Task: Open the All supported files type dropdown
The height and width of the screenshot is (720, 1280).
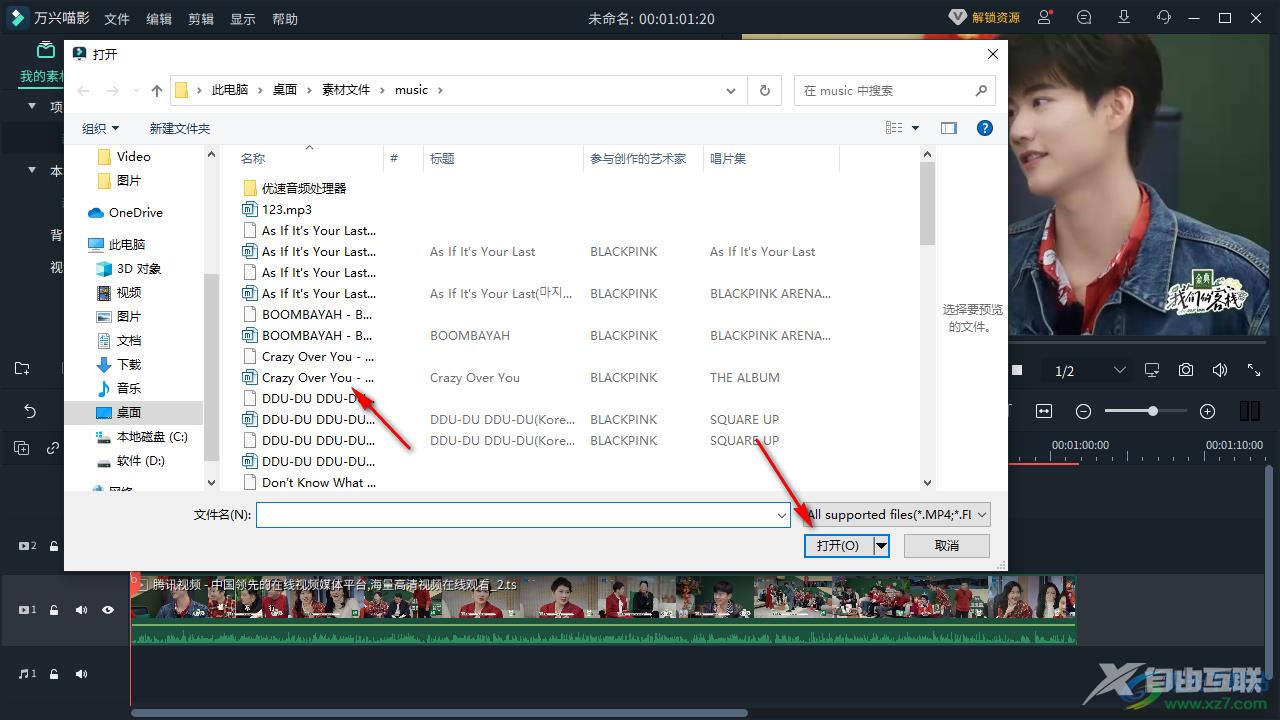Action: click(x=897, y=514)
